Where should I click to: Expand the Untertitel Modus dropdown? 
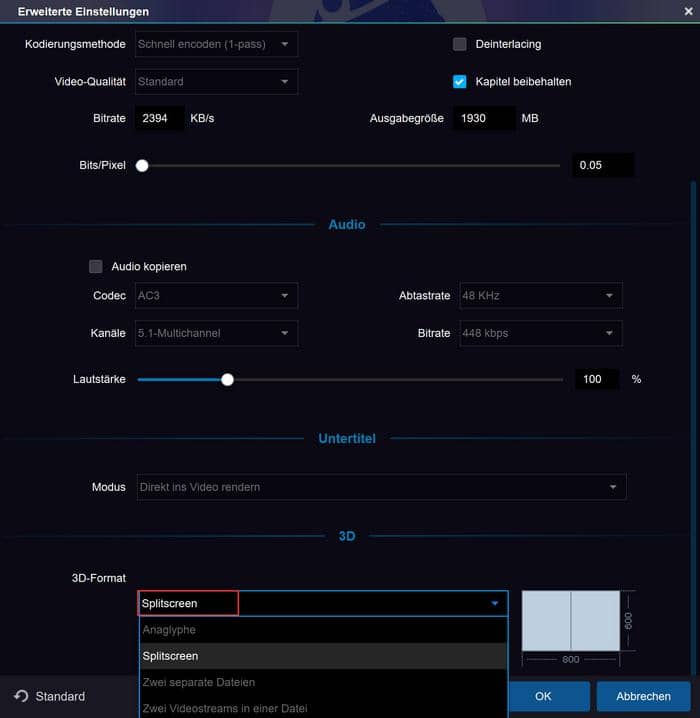coord(380,487)
